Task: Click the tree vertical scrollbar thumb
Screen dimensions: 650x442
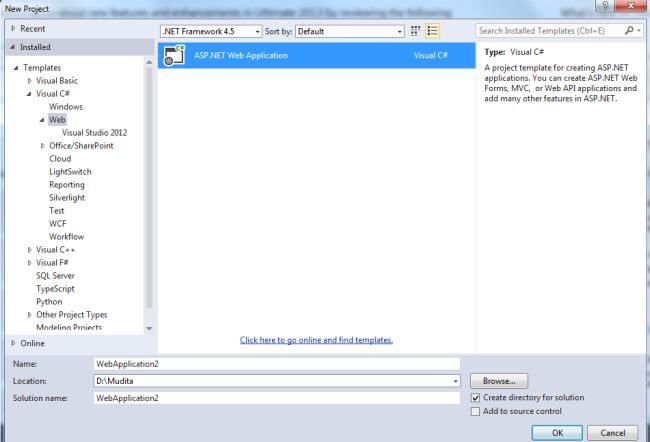Action: (x=149, y=188)
